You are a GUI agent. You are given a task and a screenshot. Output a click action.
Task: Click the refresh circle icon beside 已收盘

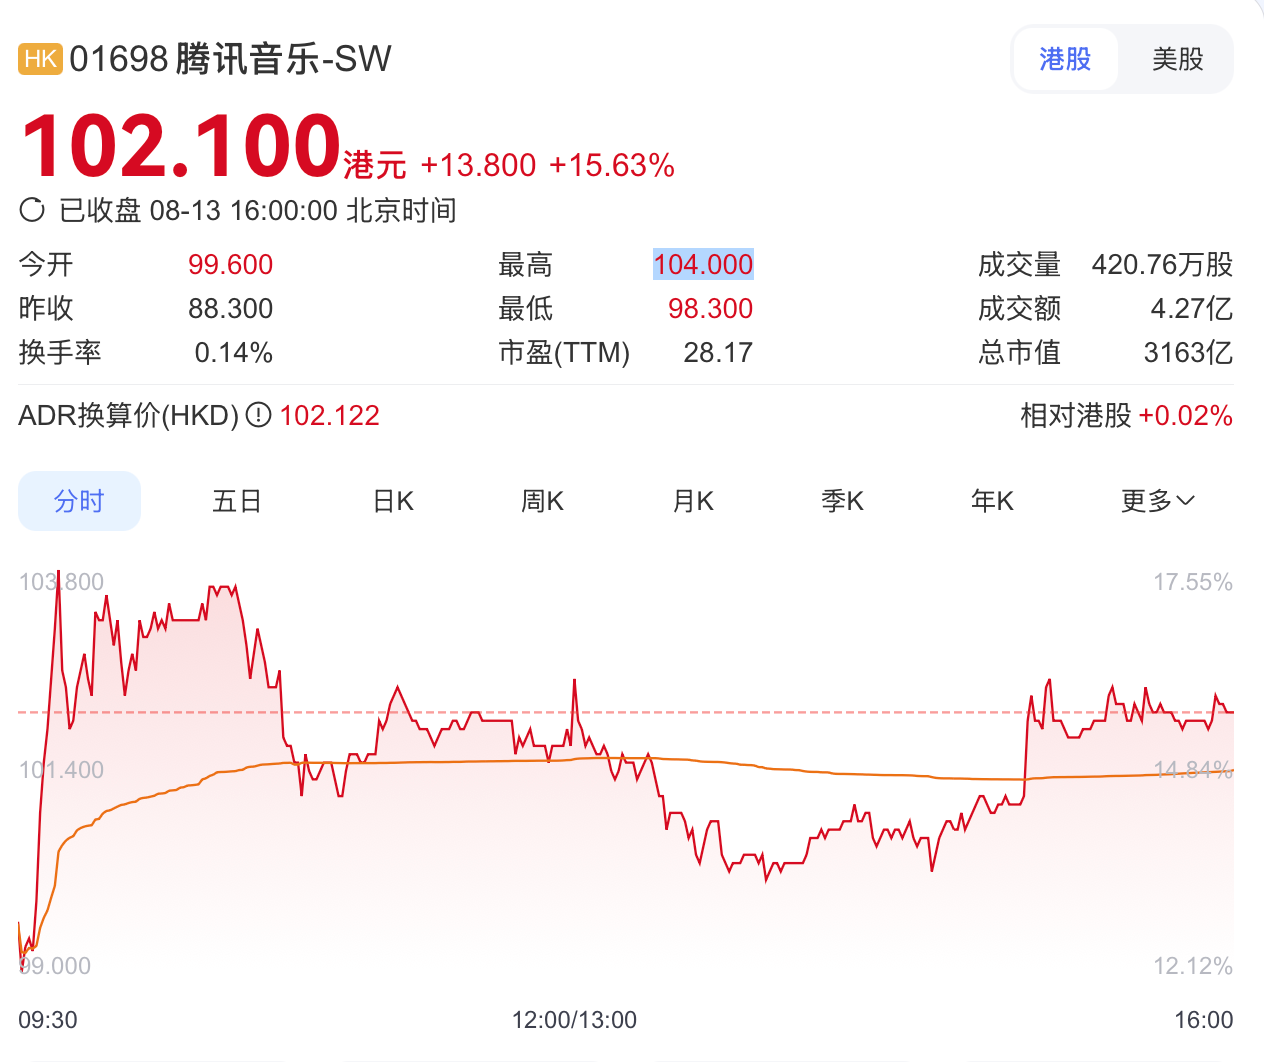coord(32,210)
